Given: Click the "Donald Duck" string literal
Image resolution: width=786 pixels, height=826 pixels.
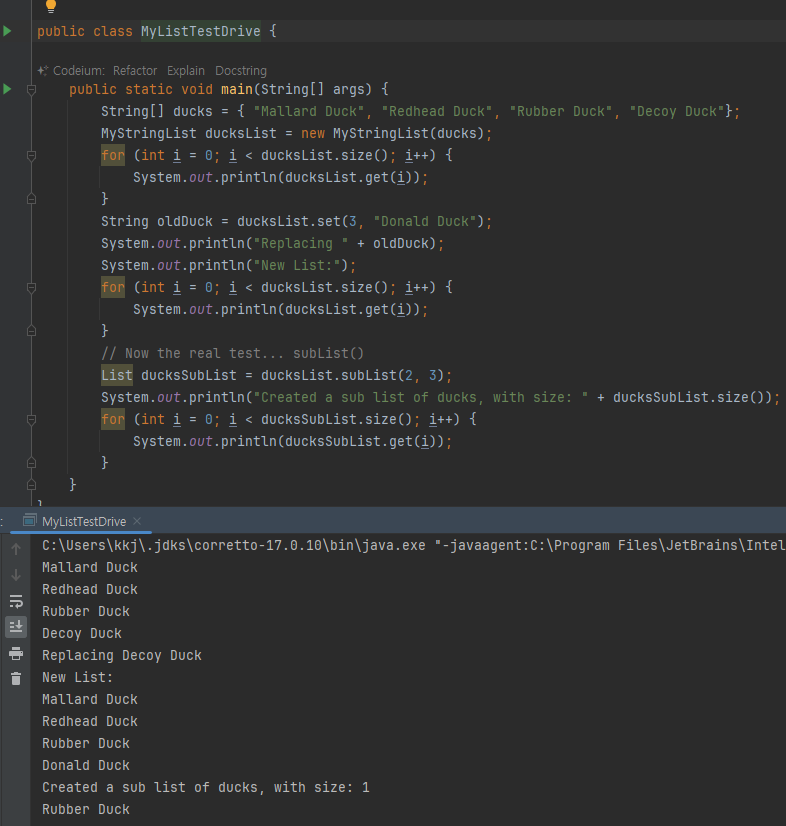Looking at the screenshot, I should click(x=425, y=221).
